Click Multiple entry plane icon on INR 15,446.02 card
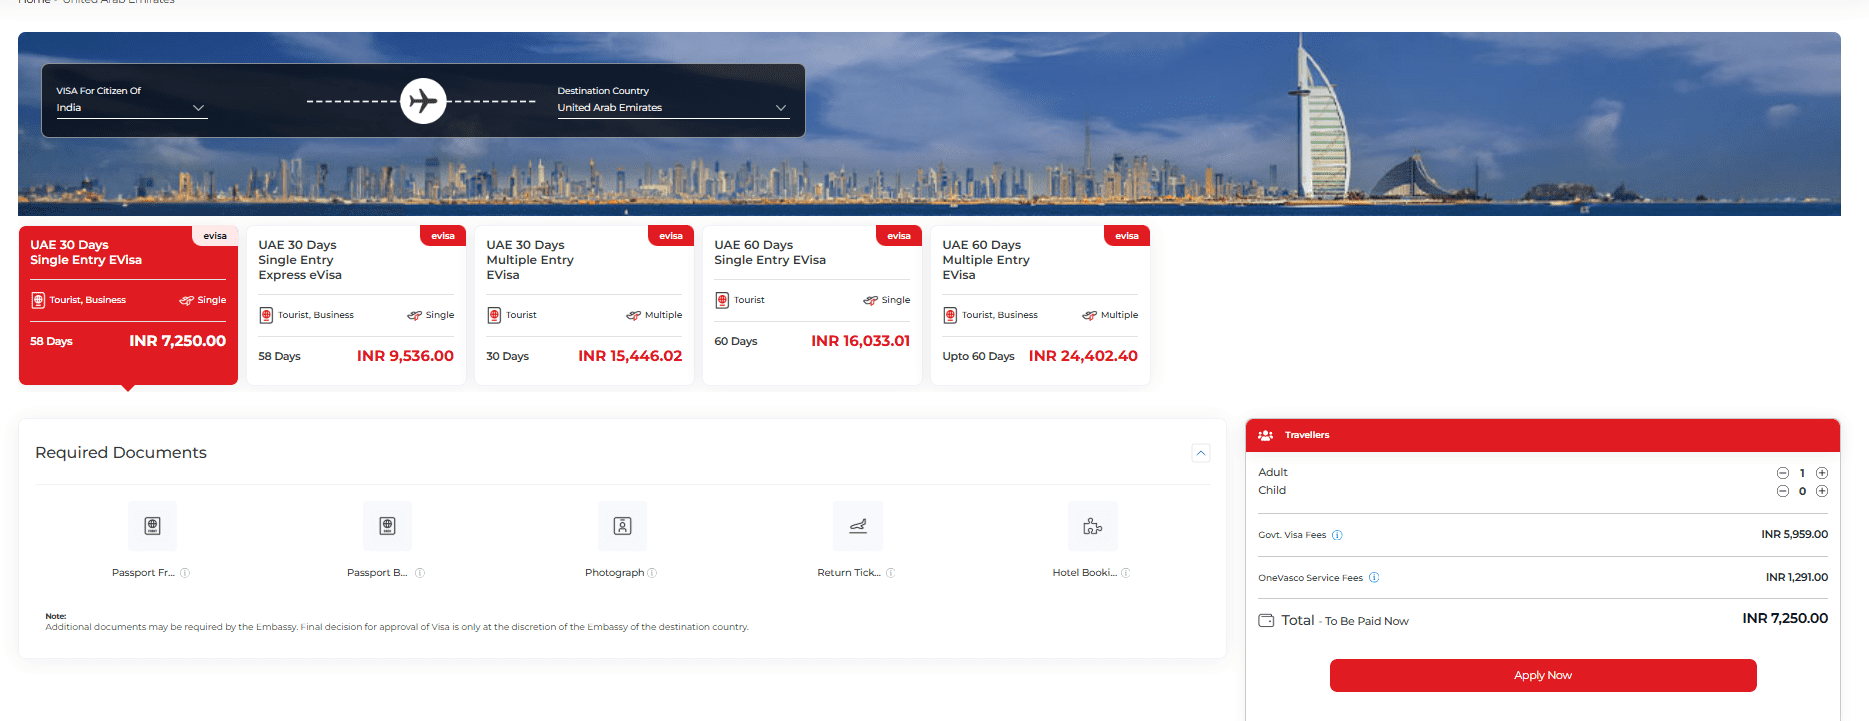Screen dimensions: 1869x721 coord(633,315)
